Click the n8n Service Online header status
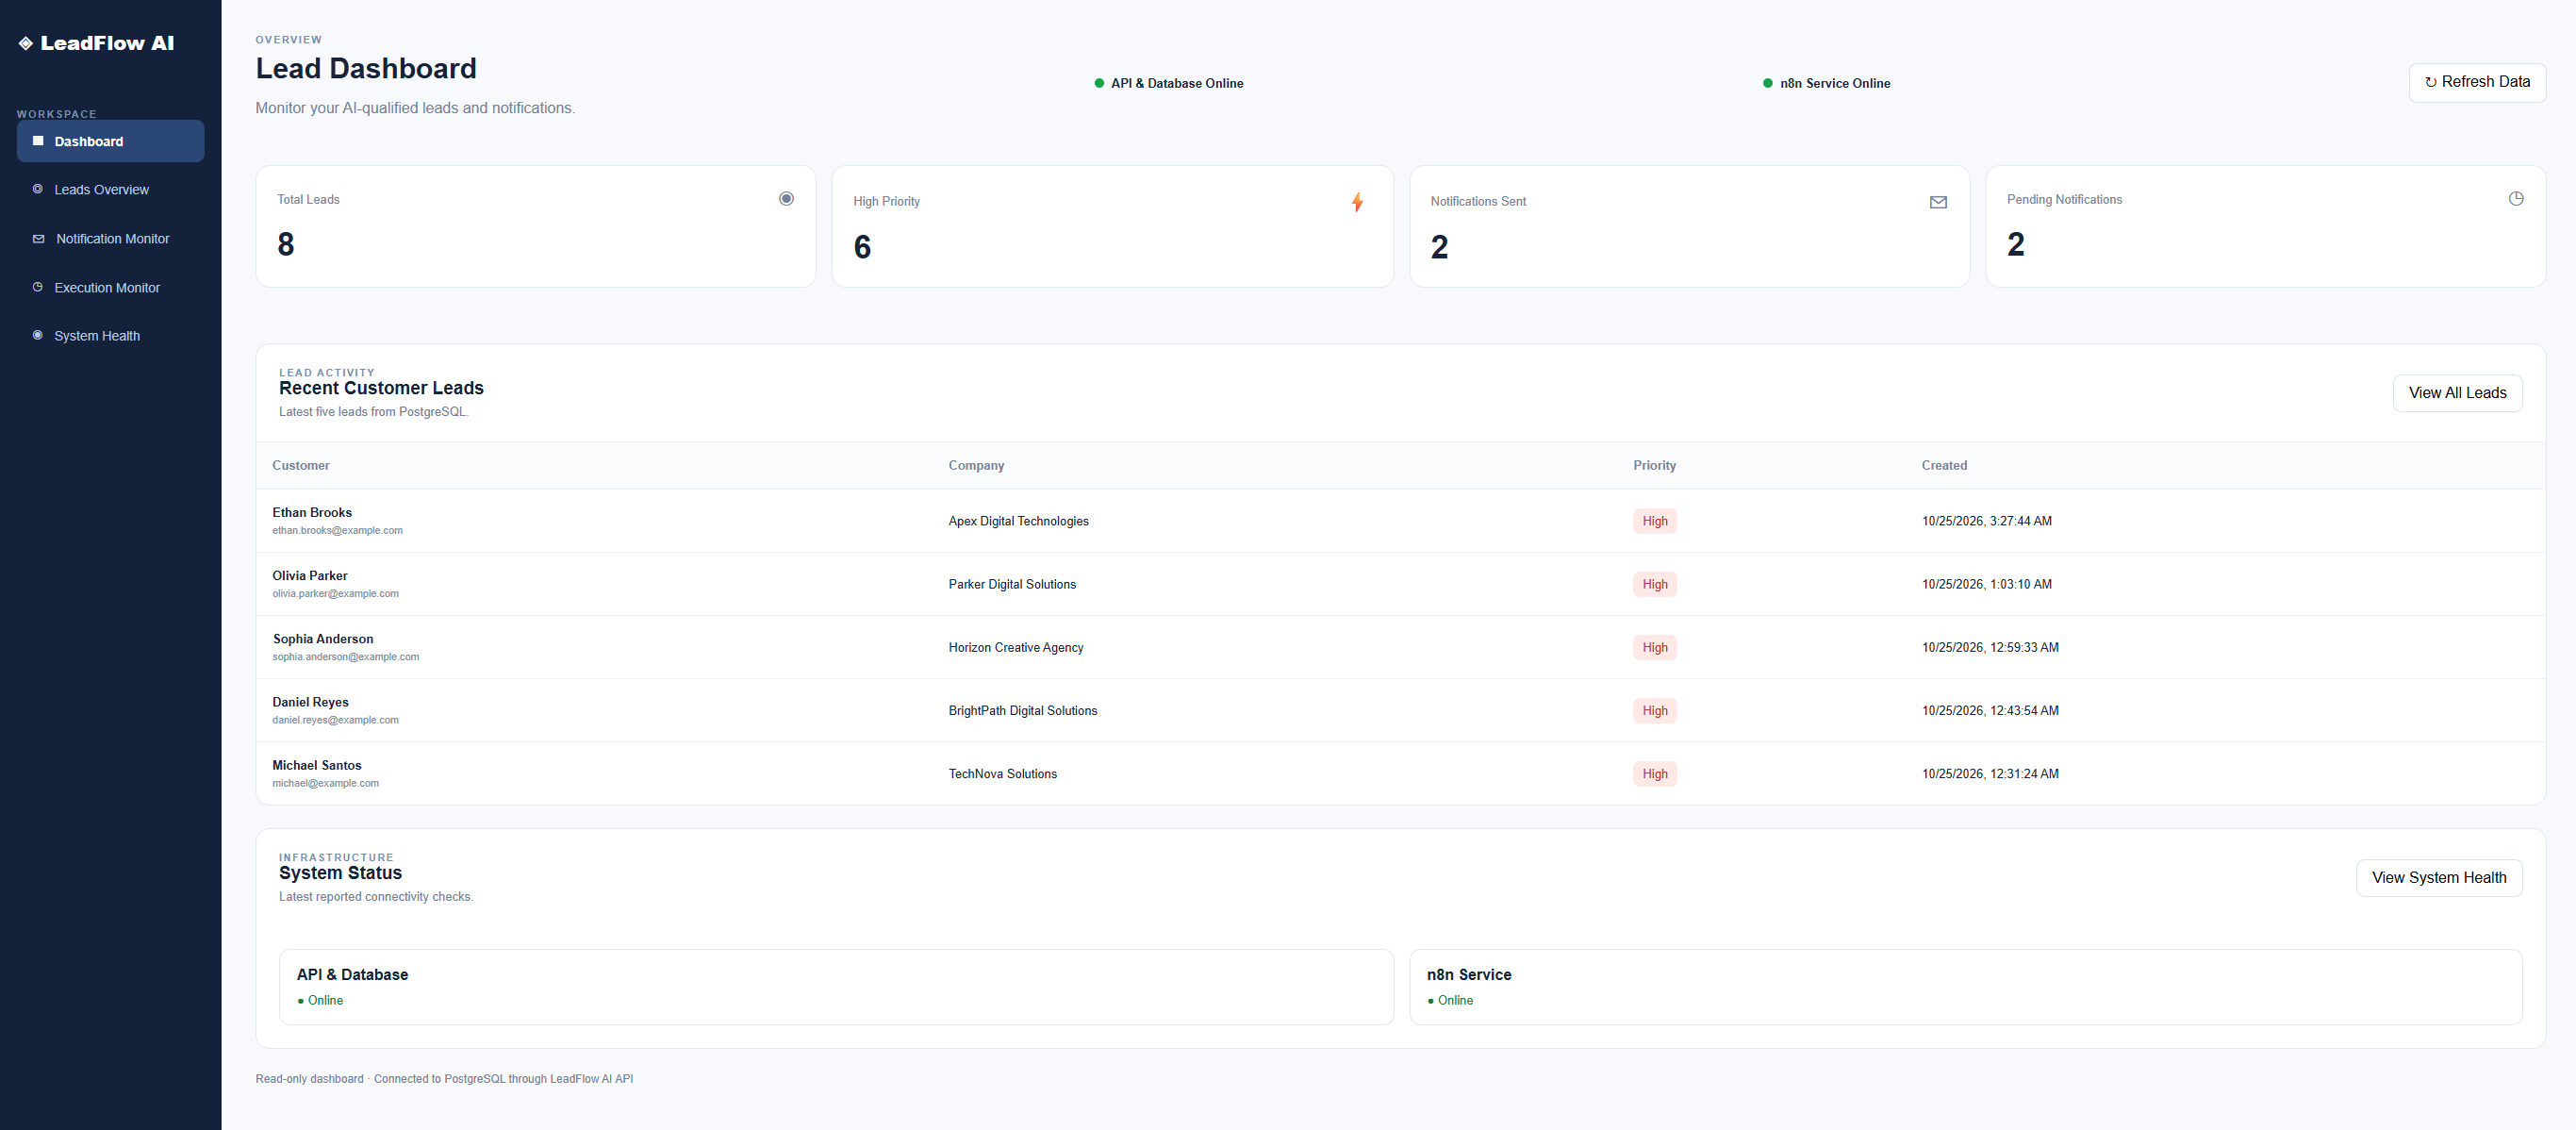The image size is (2576, 1130). 1826,83
